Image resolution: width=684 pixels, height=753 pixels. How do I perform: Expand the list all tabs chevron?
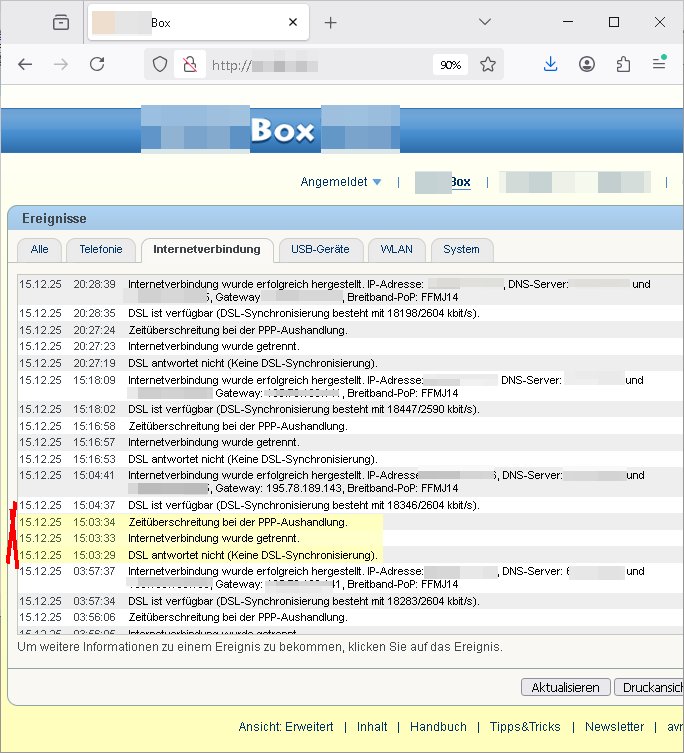point(485,22)
